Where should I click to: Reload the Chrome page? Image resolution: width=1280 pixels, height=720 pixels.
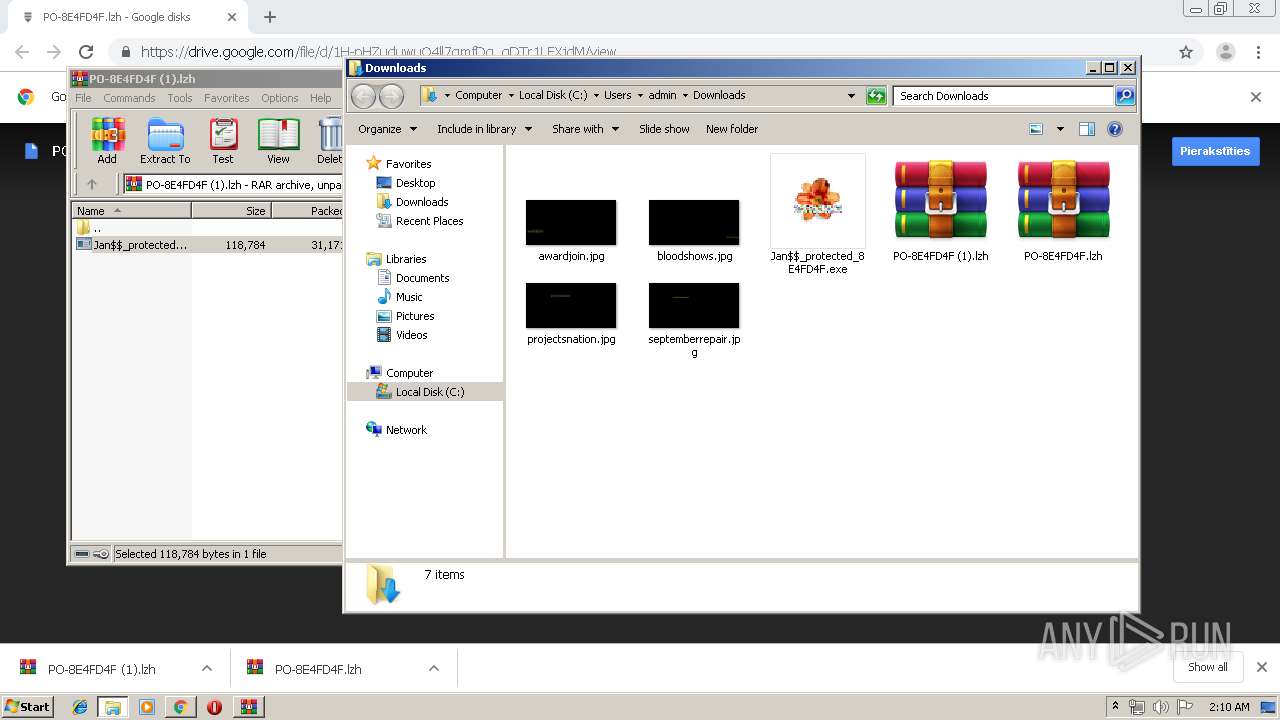point(86,52)
